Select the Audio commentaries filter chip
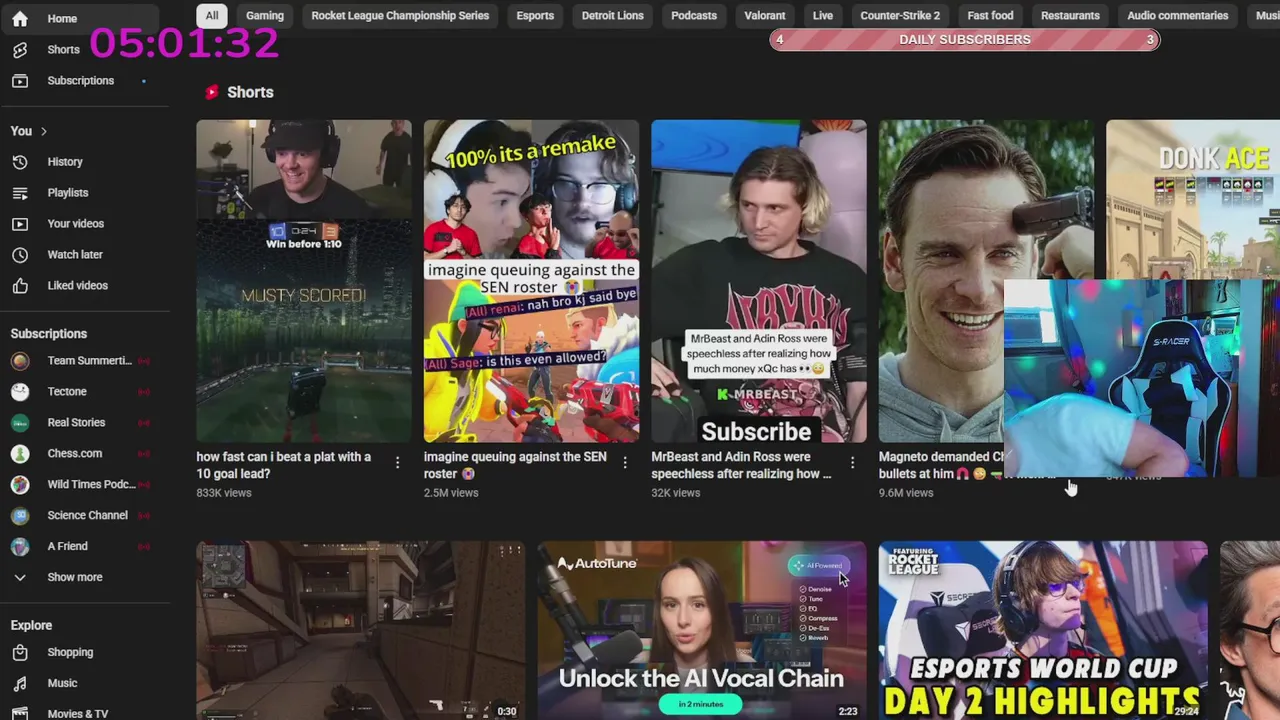 [x=1178, y=15]
